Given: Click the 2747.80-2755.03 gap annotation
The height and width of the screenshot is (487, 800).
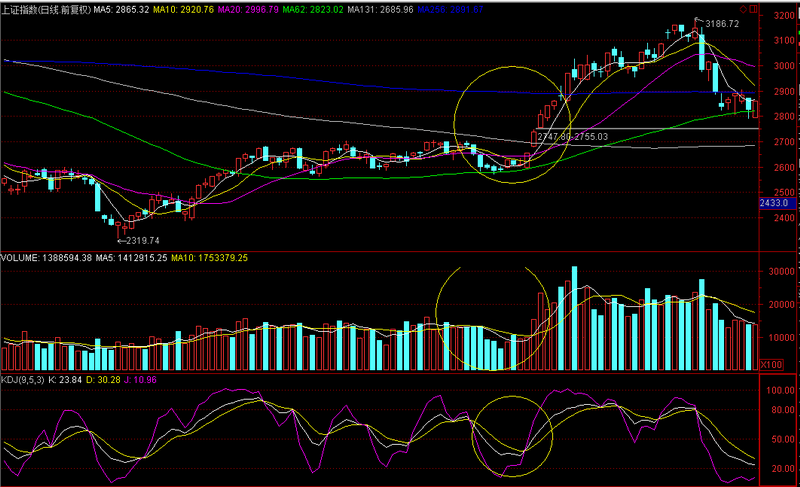Looking at the screenshot, I should click(x=571, y=136).
